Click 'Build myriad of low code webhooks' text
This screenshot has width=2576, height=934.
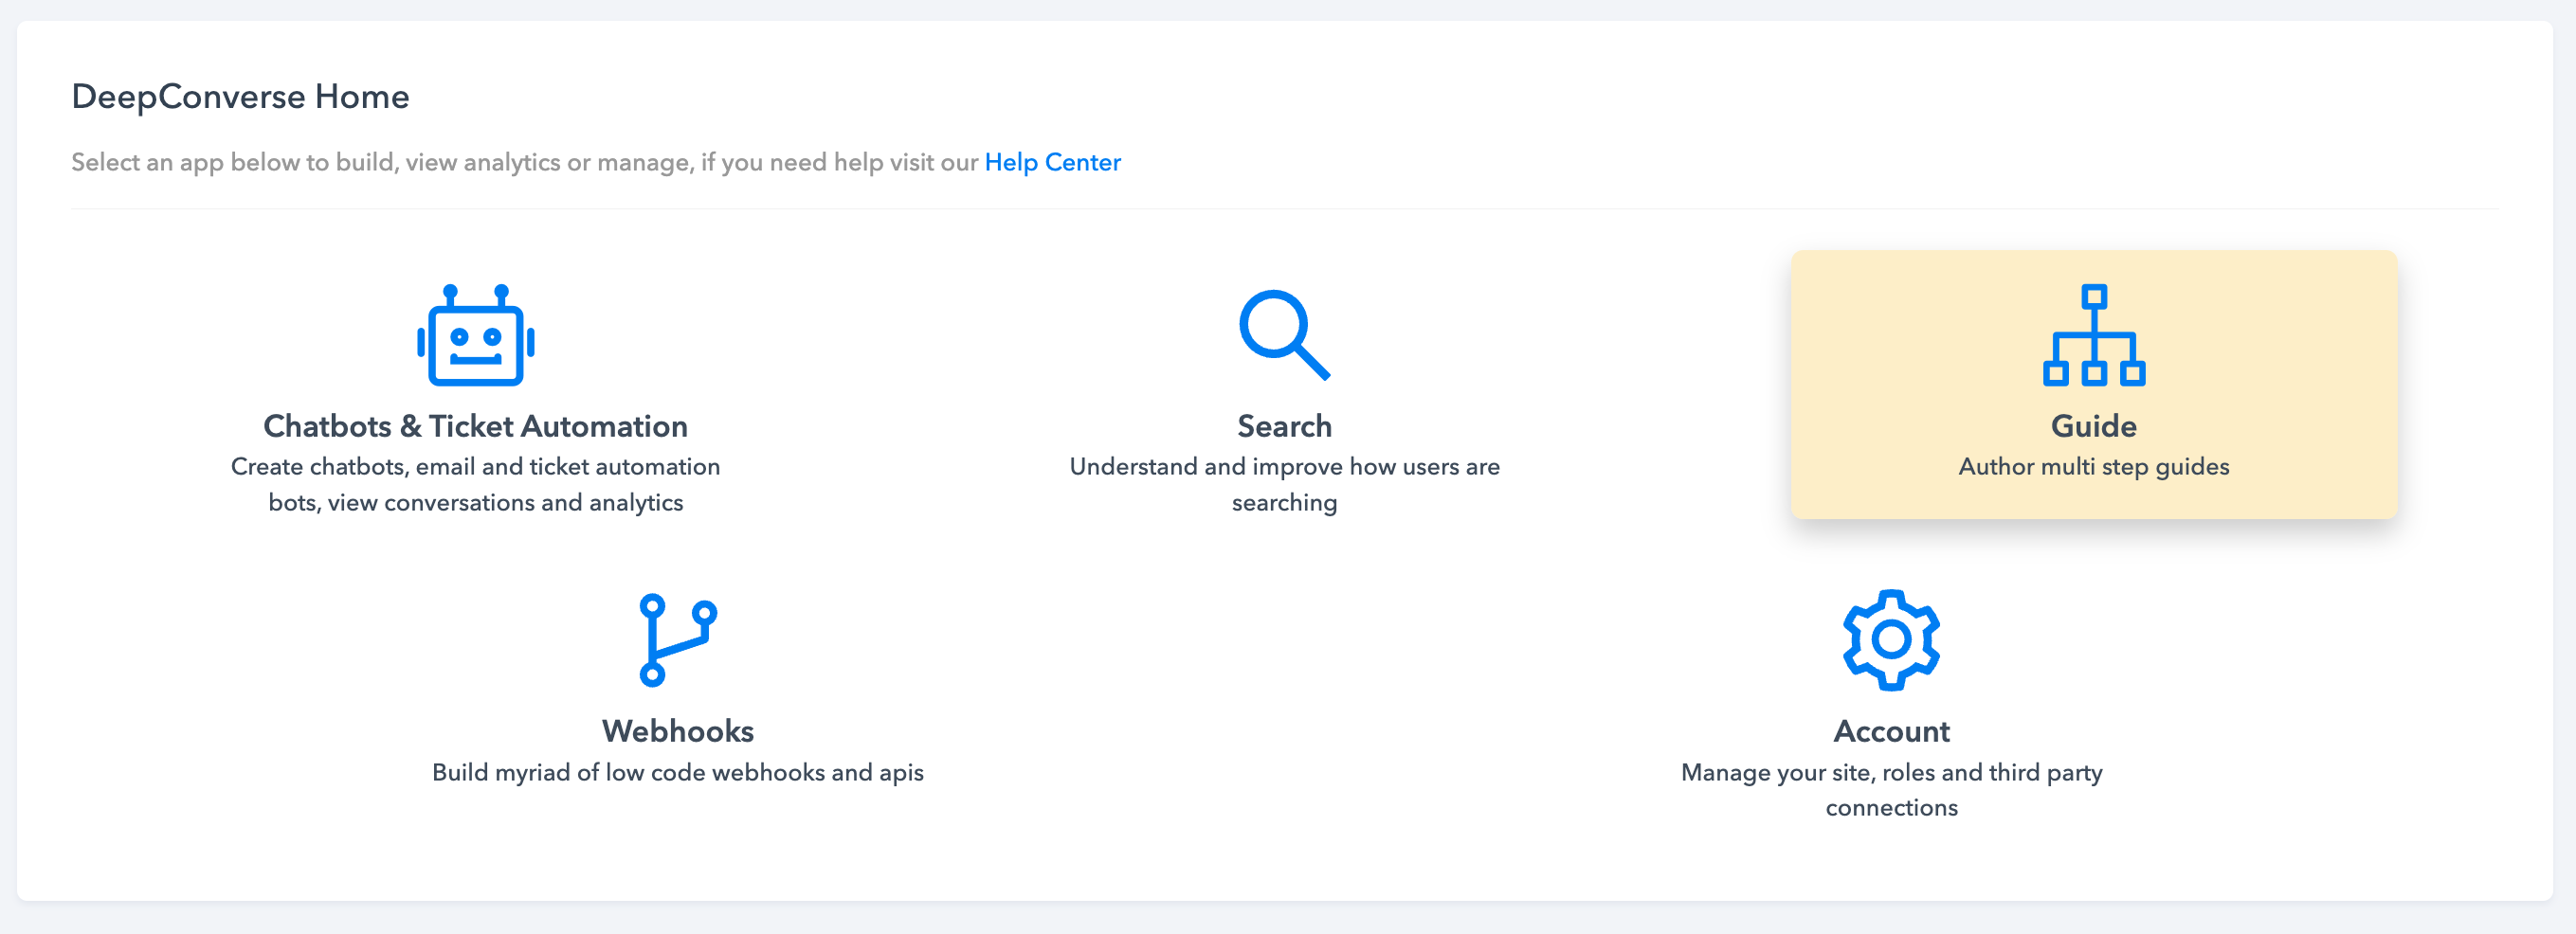[x=677, y=772]
